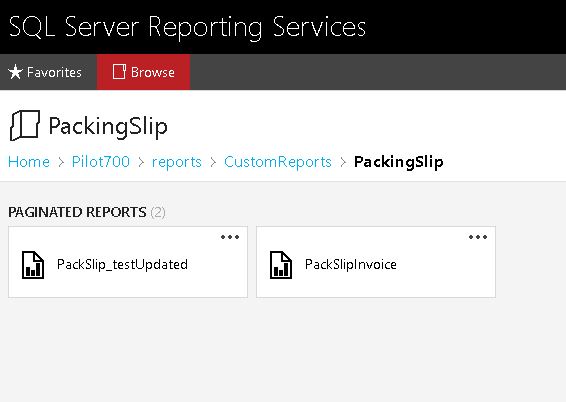Click the SQL Server Reporting Services title
Screen dimensions: 566x402
coord(187,27)
